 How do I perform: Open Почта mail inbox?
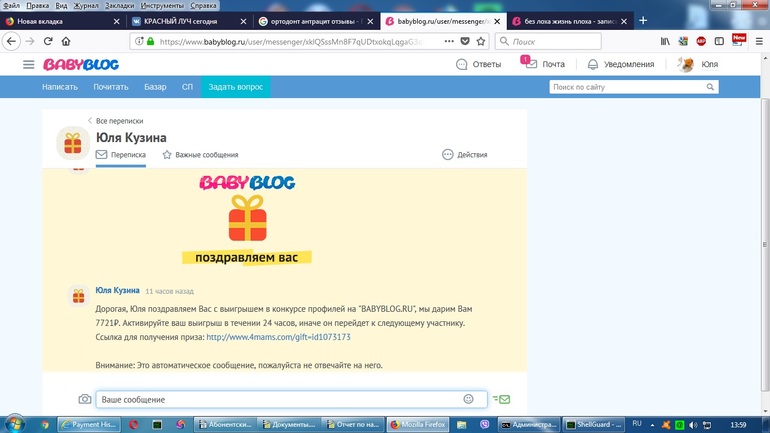544,64
